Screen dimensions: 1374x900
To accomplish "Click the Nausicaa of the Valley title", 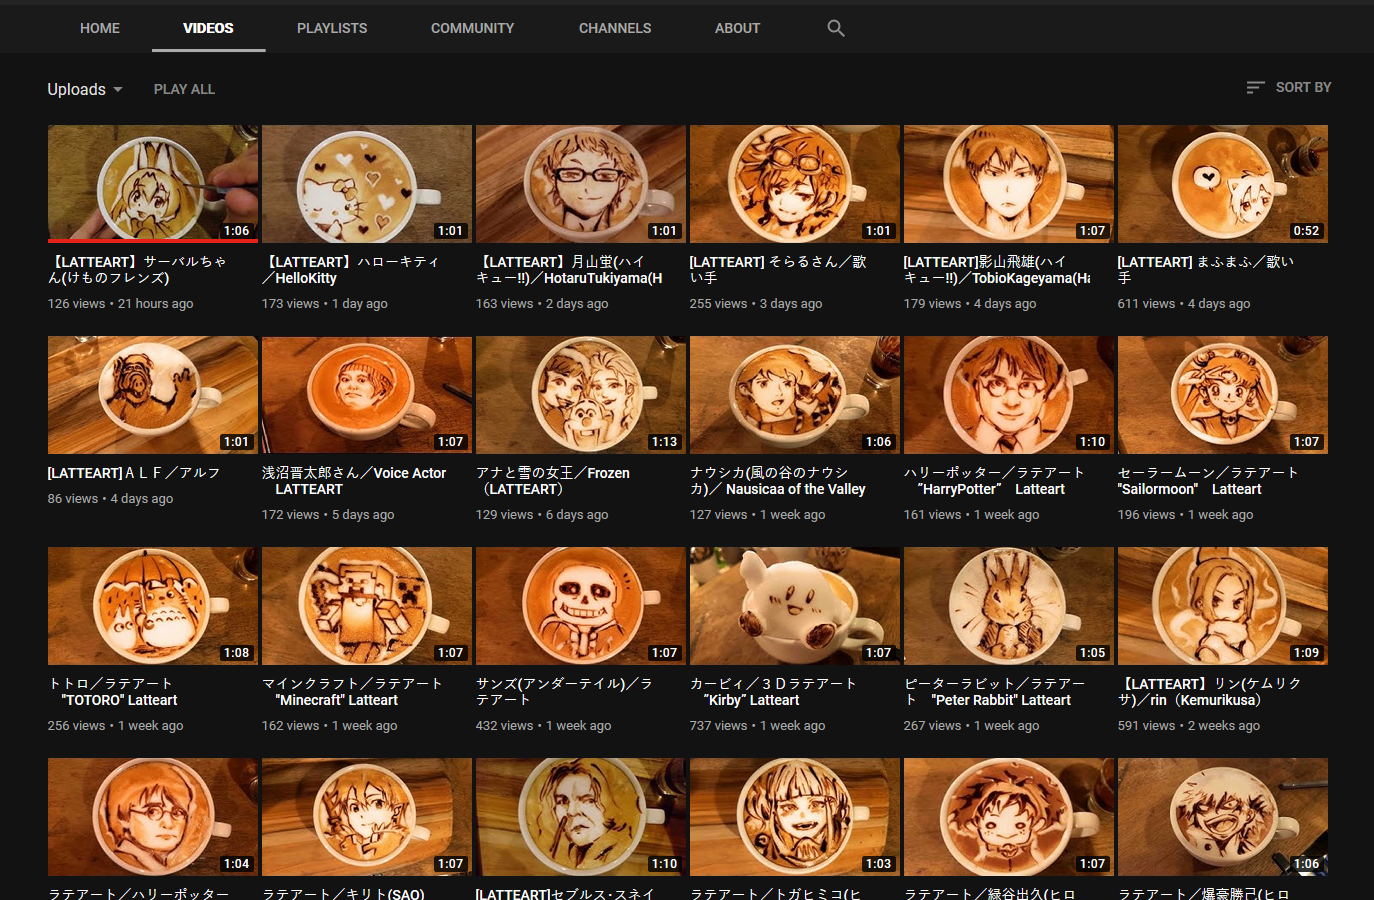I will point(778,481).
